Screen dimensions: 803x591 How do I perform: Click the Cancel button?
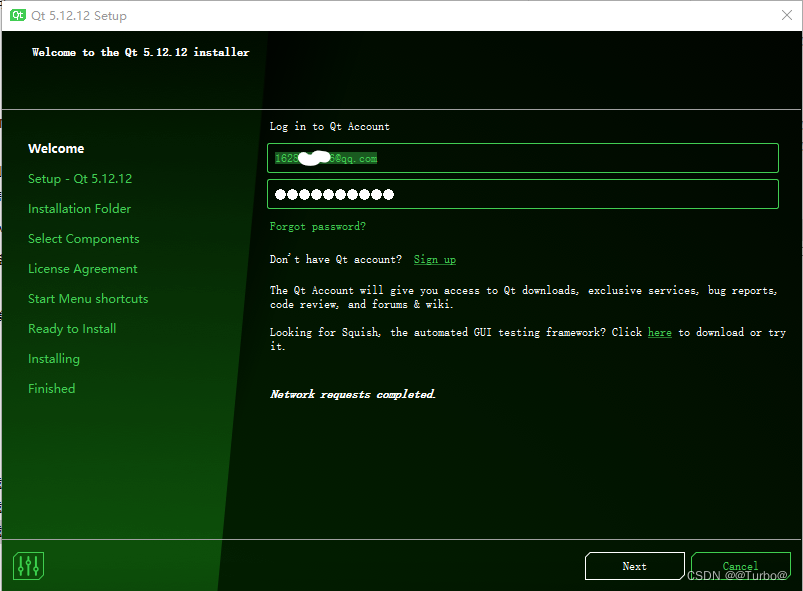[x=740, y=566]
